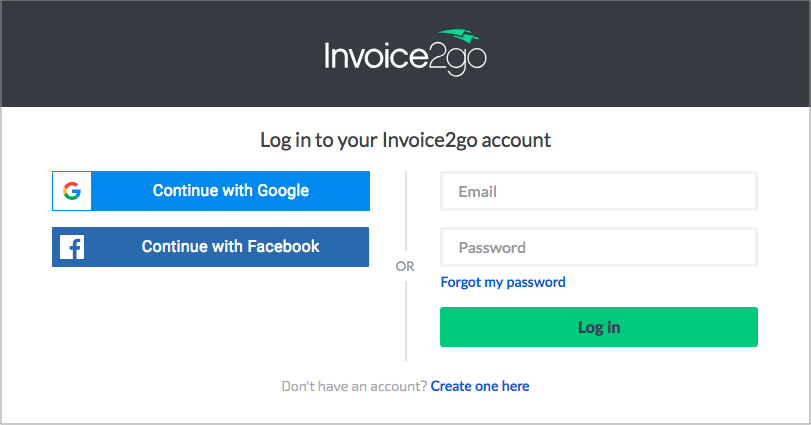Viewport: 811px width, 425px height.
Task: Open the Forgot my password link
Action: [503, 282]
